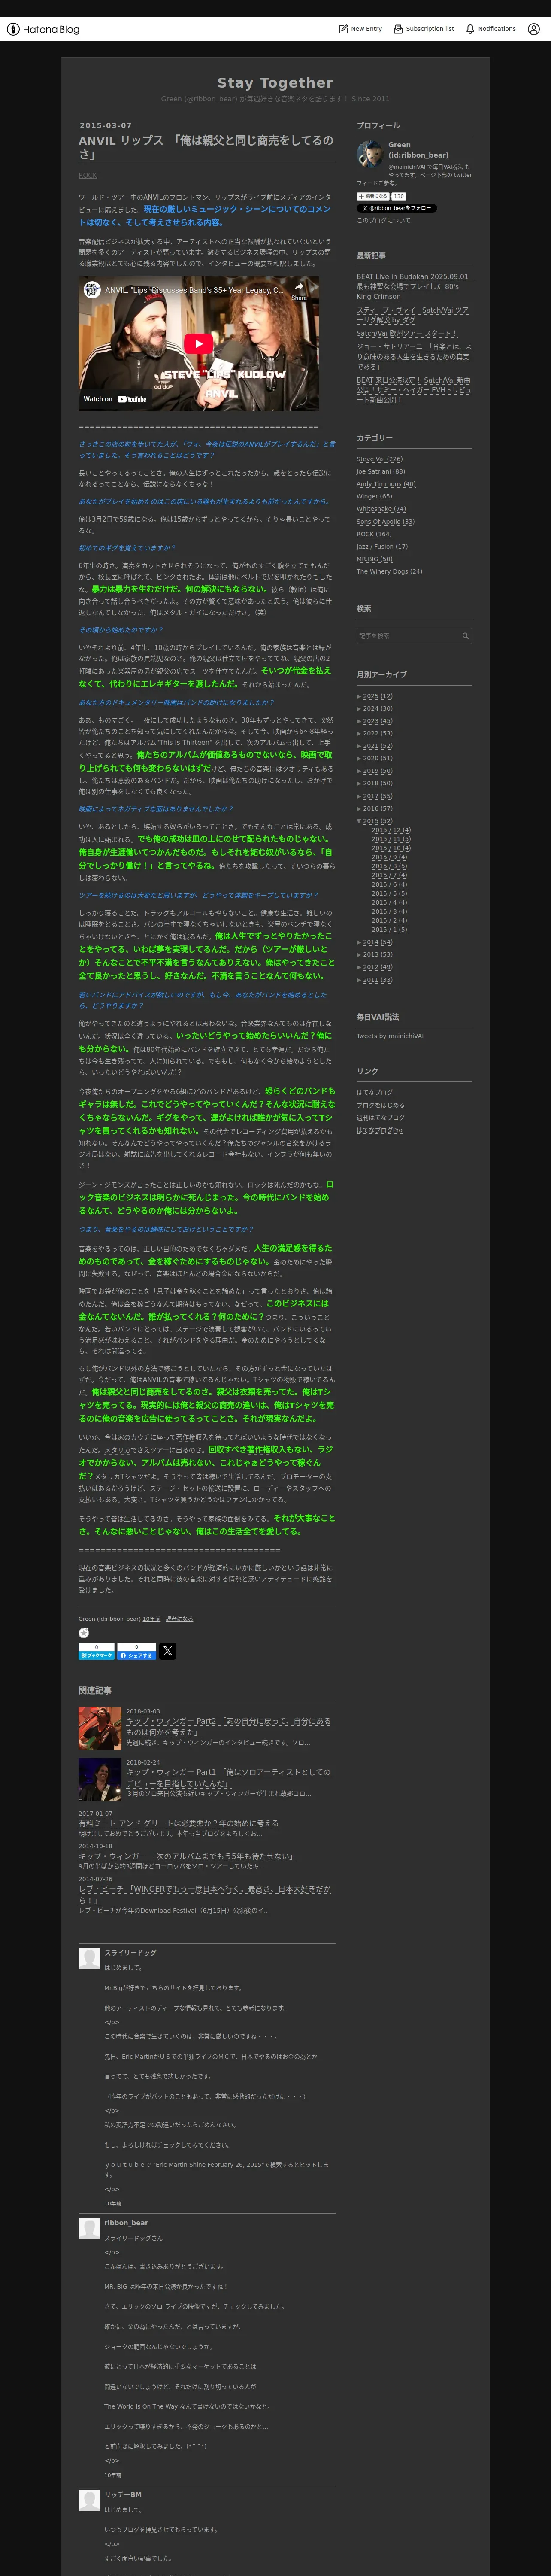This screenshot has height=2576, width=551.
Task: Open the 2015 / 3 (4) month archive
Action: point(389,911)
